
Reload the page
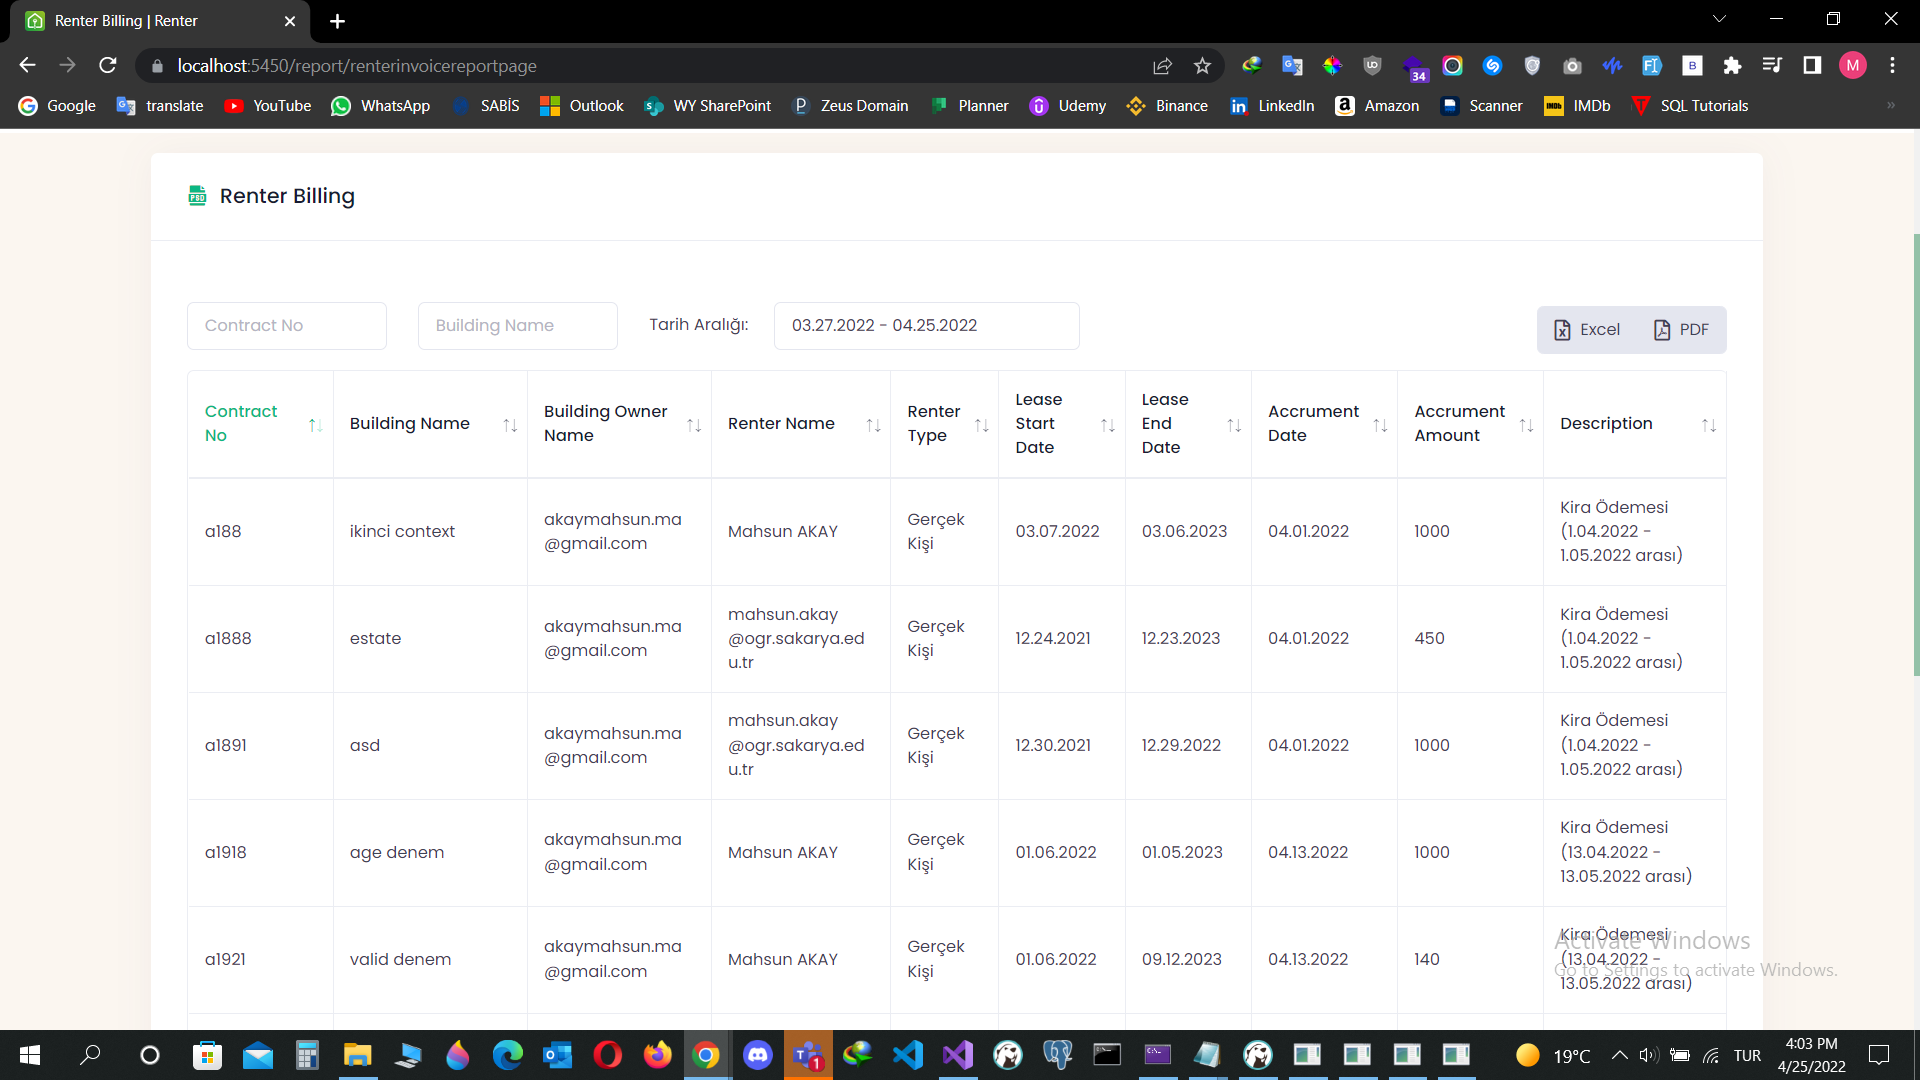point(108,66)
